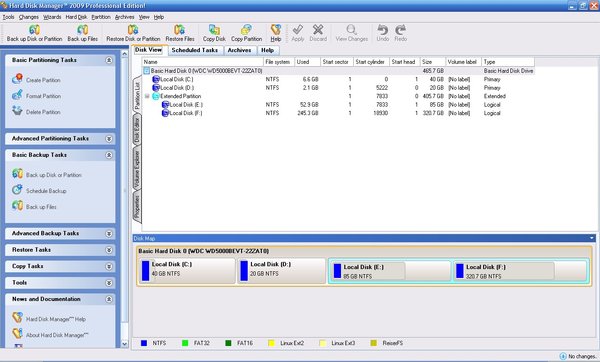Click the Undo toolbar icon
This screenshot has width=600, height=362.
[382, 30]
